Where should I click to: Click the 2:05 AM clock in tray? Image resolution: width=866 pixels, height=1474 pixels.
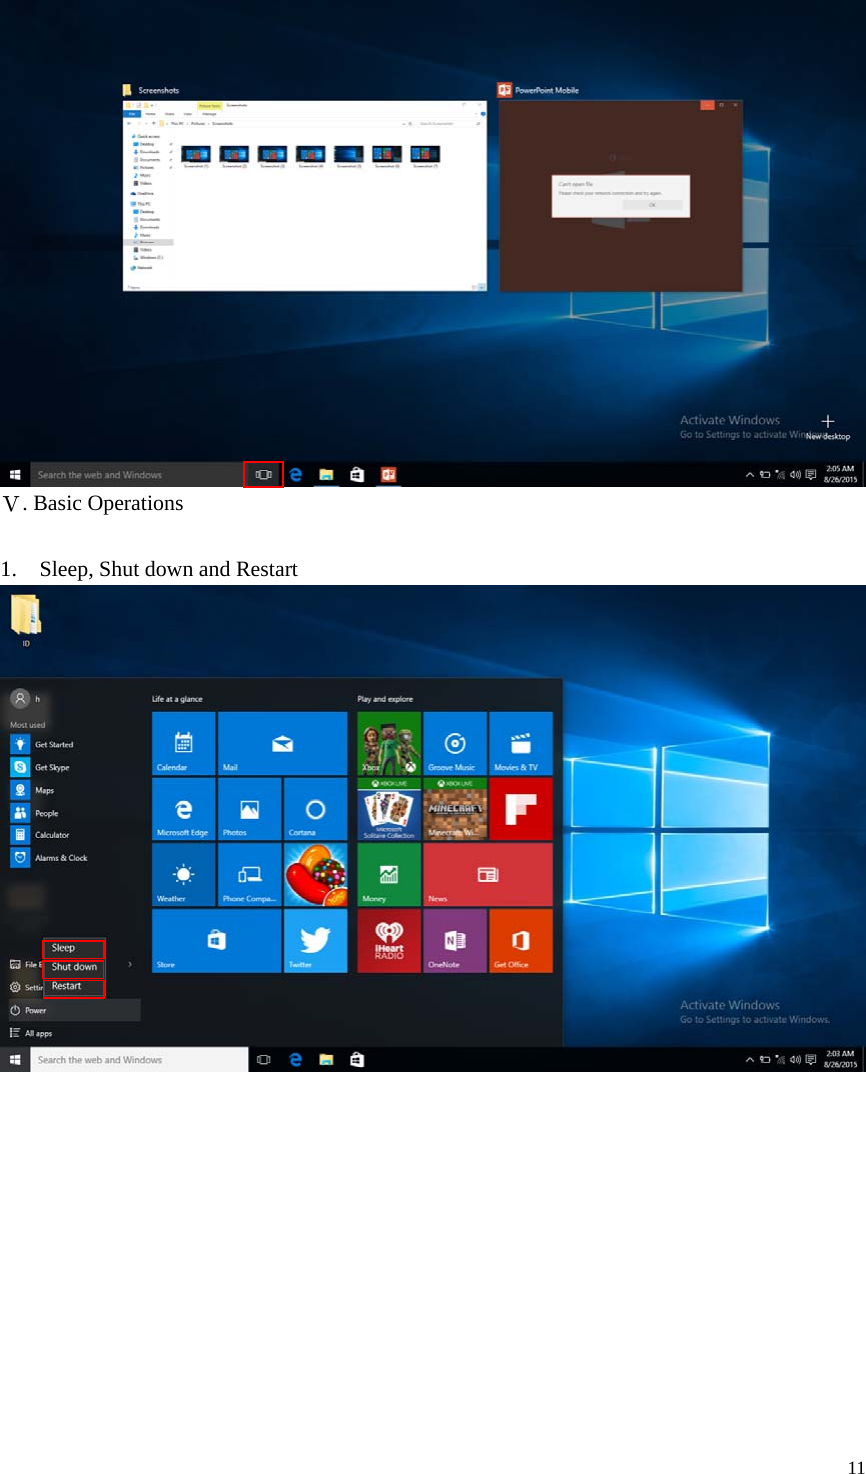[x=840, y=474]
